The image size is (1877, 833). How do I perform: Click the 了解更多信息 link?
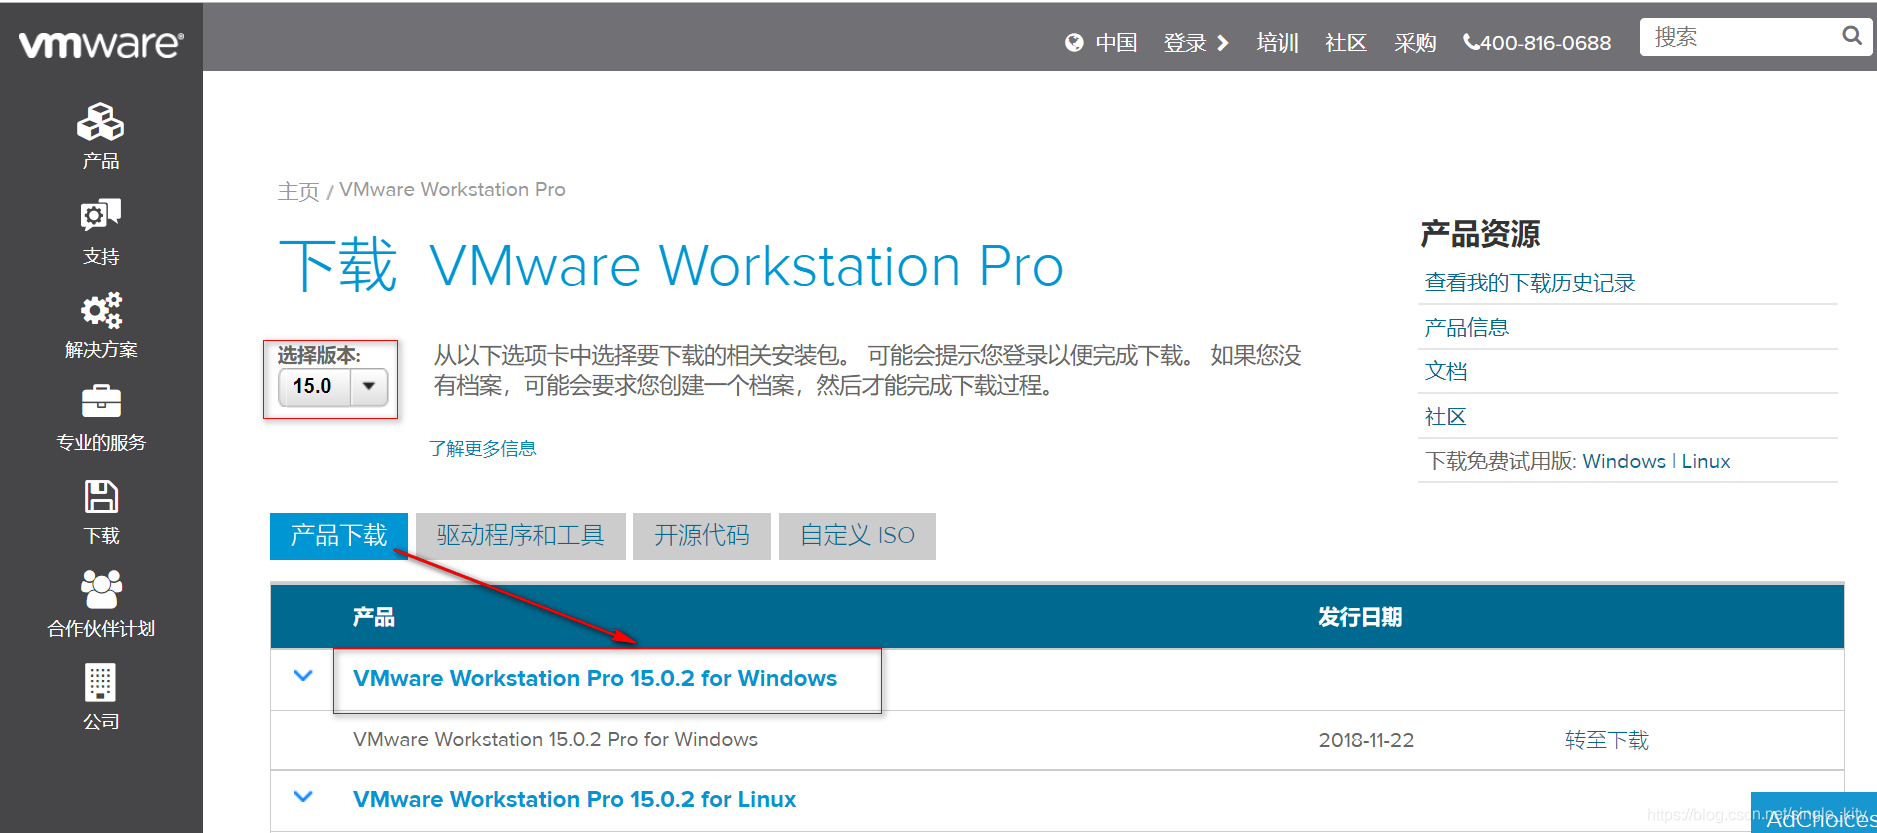coord(482,448)
